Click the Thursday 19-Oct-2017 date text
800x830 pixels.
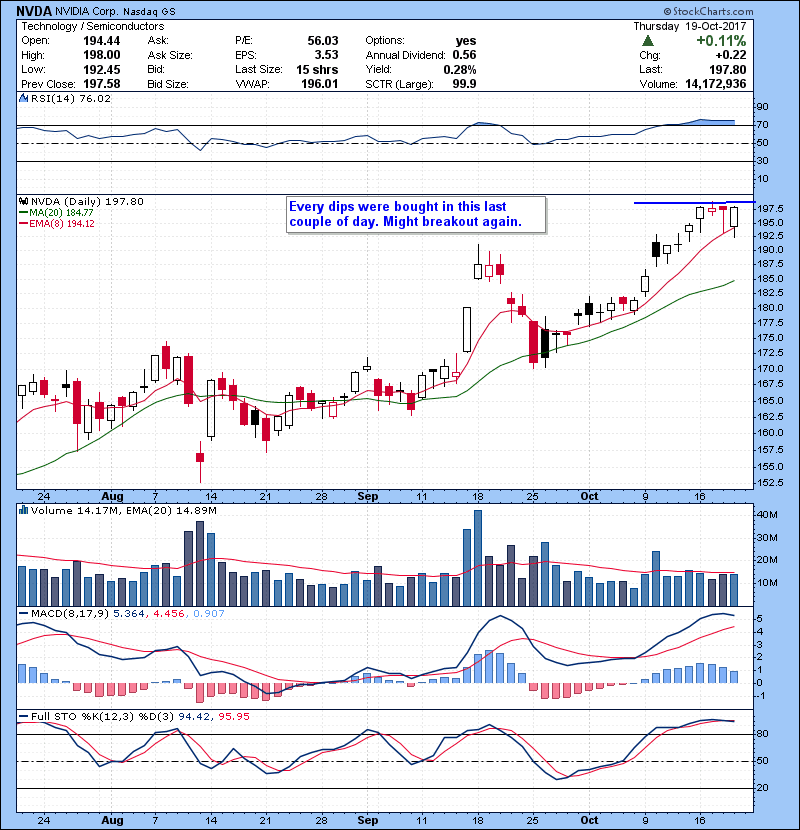(x=714, y=26)
